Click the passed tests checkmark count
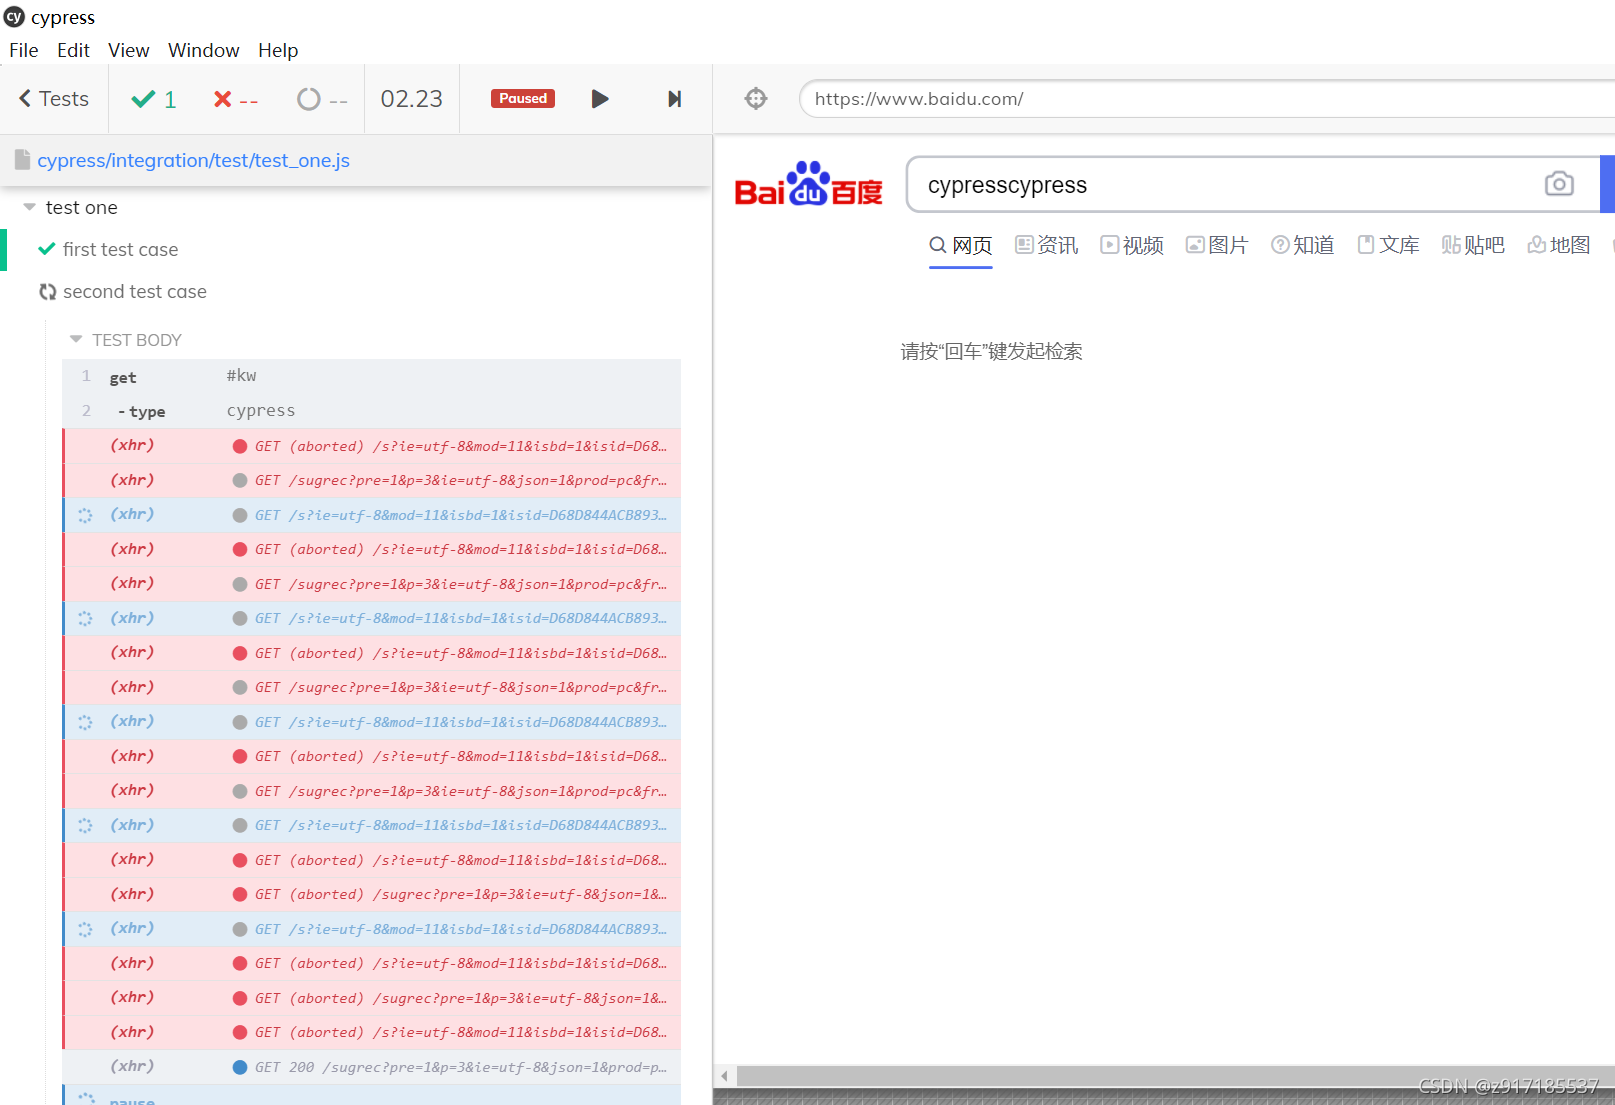Viewport: 1615px width, 1105px height. tap(154, 99)
